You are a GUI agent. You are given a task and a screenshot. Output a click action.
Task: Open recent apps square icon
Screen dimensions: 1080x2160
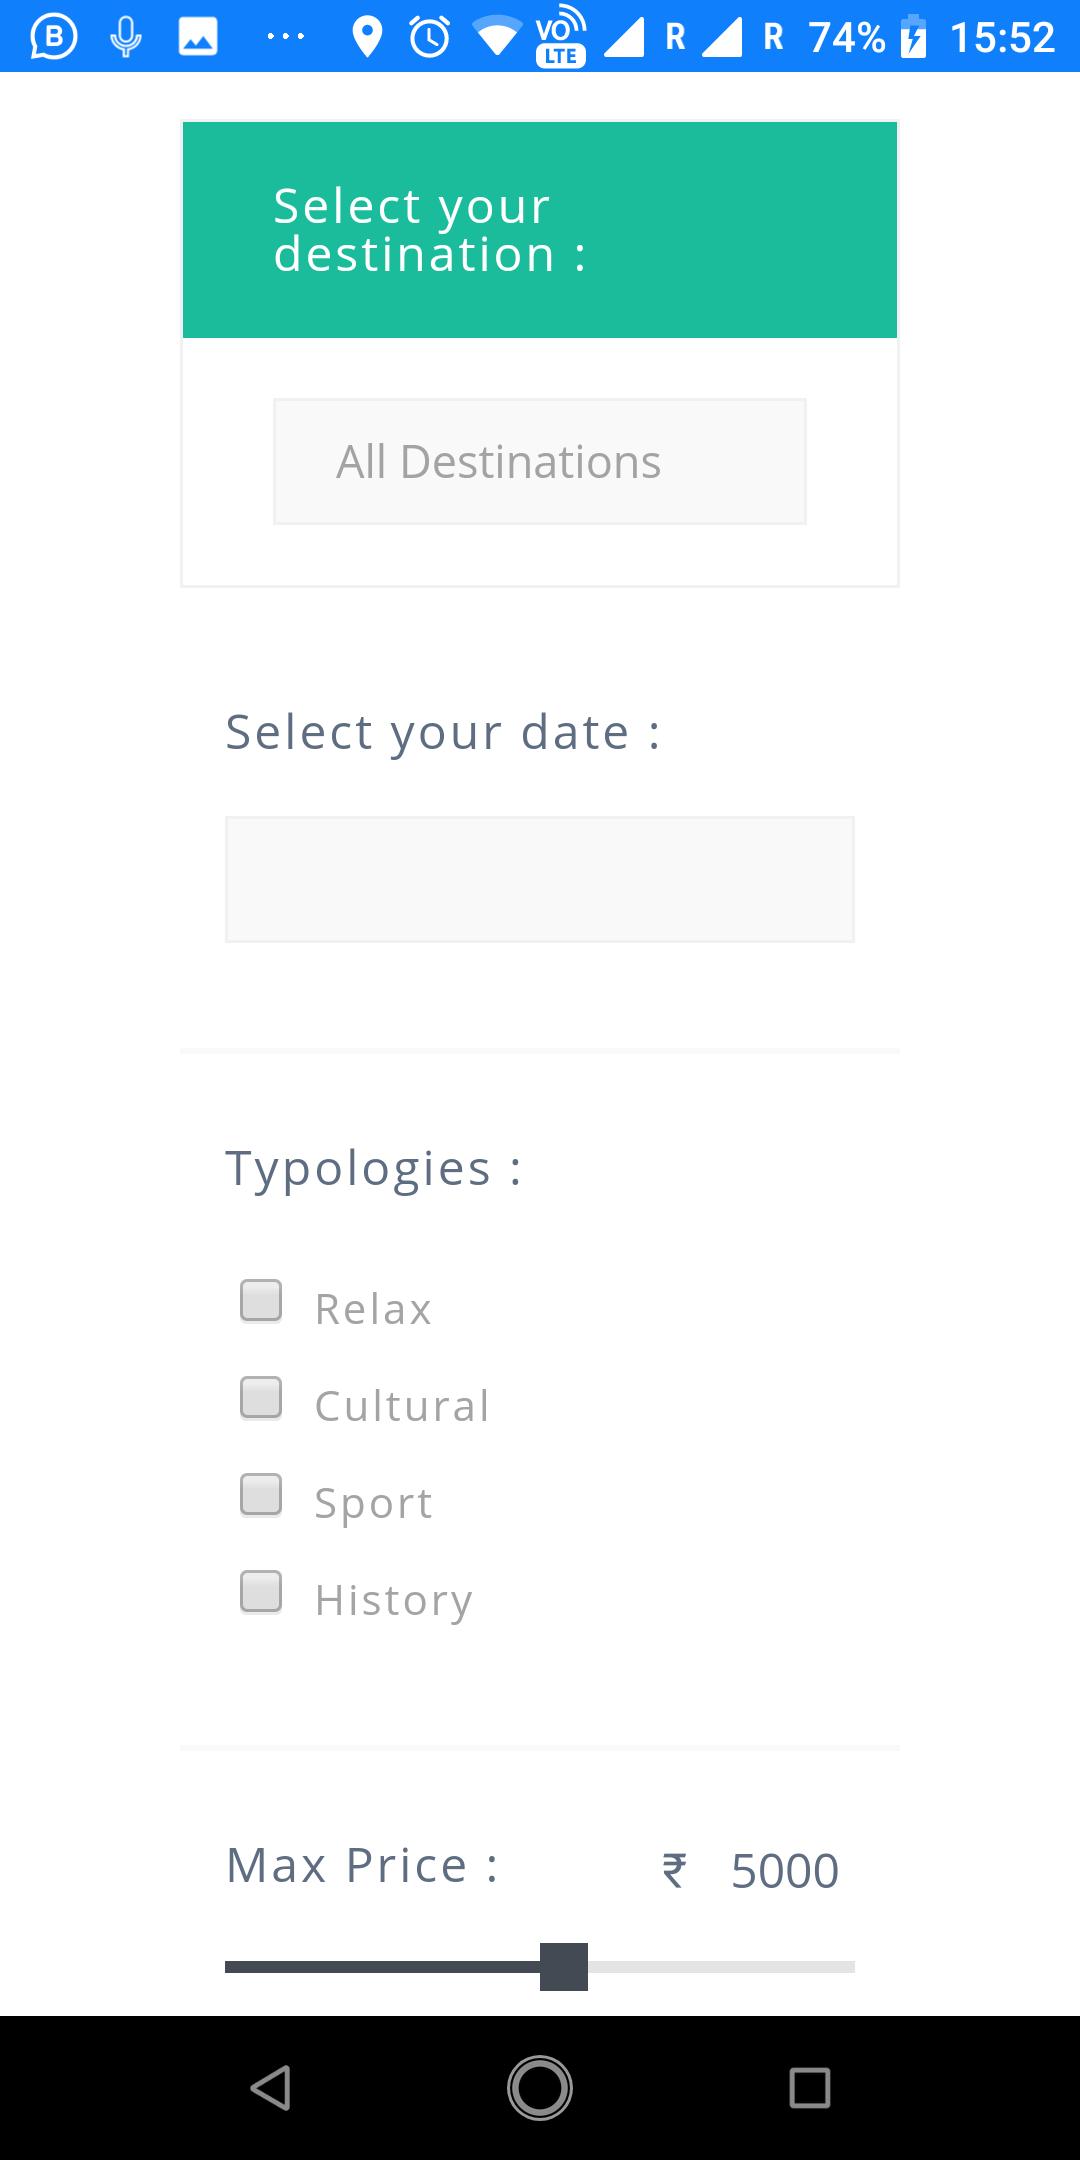(809, 2088)
